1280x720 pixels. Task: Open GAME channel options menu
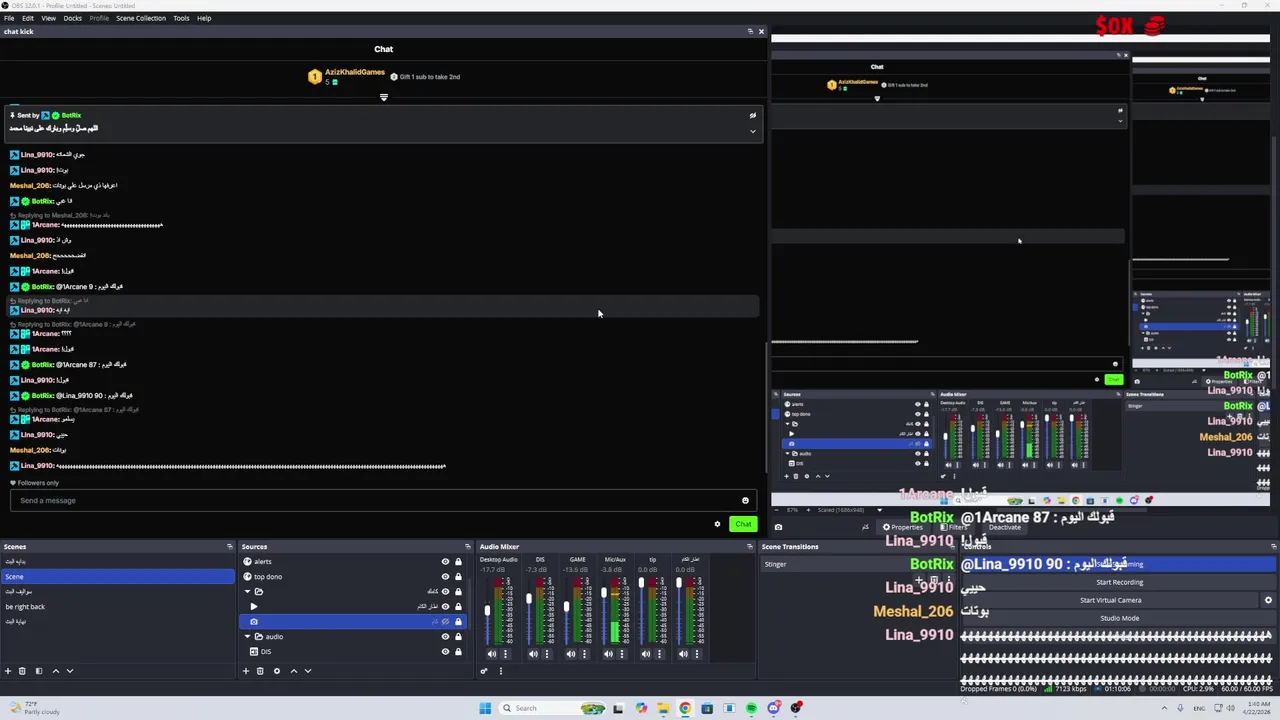point(584,654)
